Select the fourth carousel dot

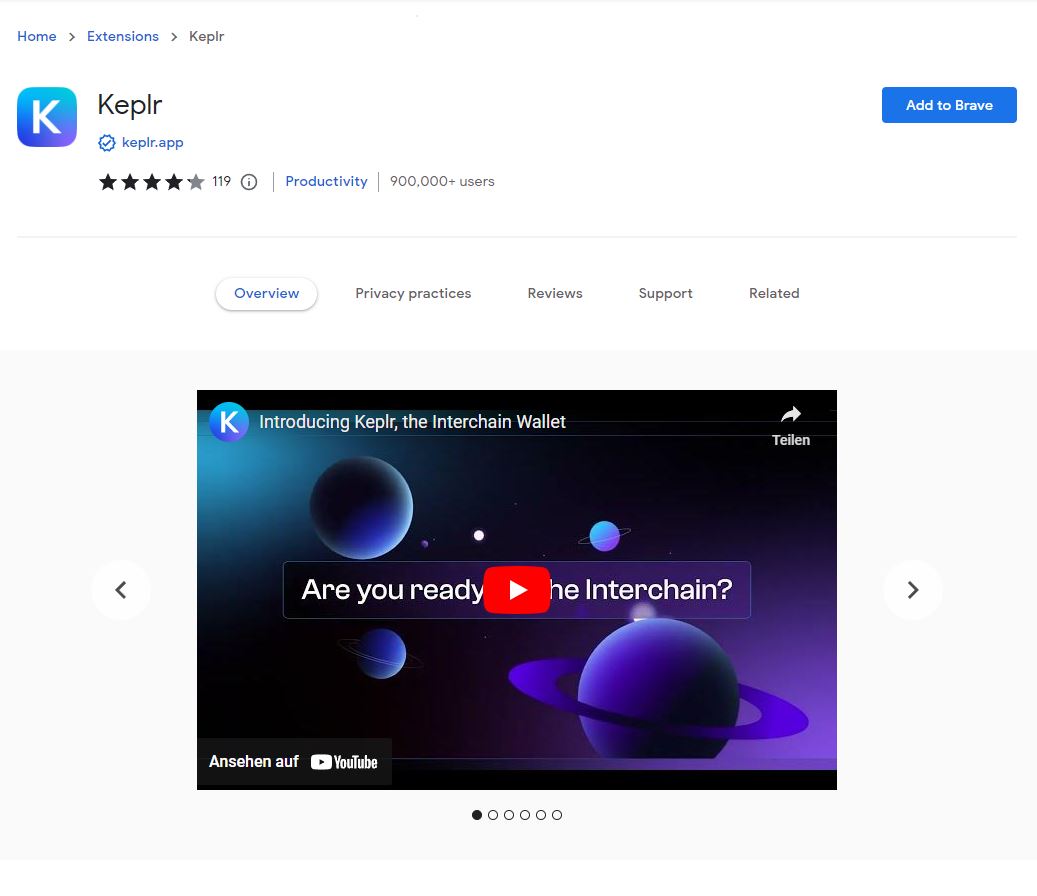point(525,815)
